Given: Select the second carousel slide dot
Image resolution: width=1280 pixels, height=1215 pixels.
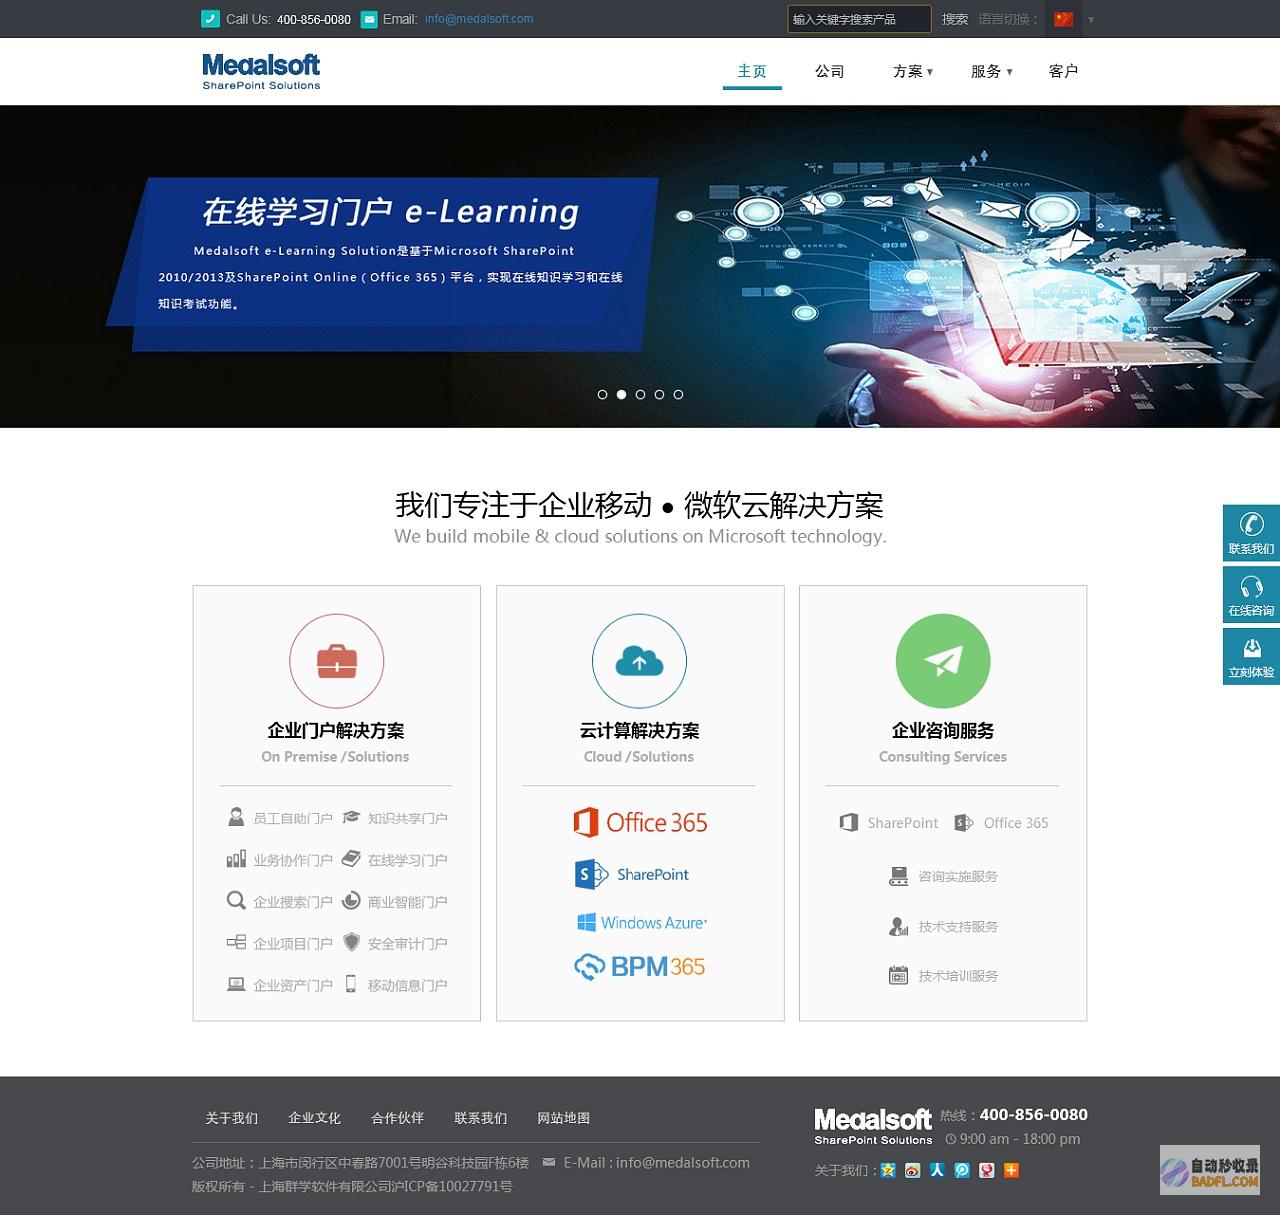Looking at the screenshot, I should tap(621, 394).
